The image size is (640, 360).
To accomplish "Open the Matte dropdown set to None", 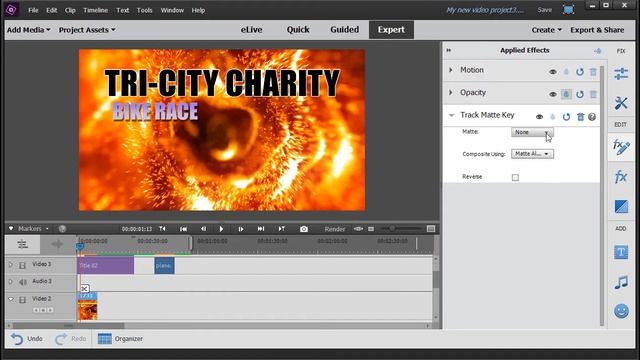I will [x=532, y=132].
